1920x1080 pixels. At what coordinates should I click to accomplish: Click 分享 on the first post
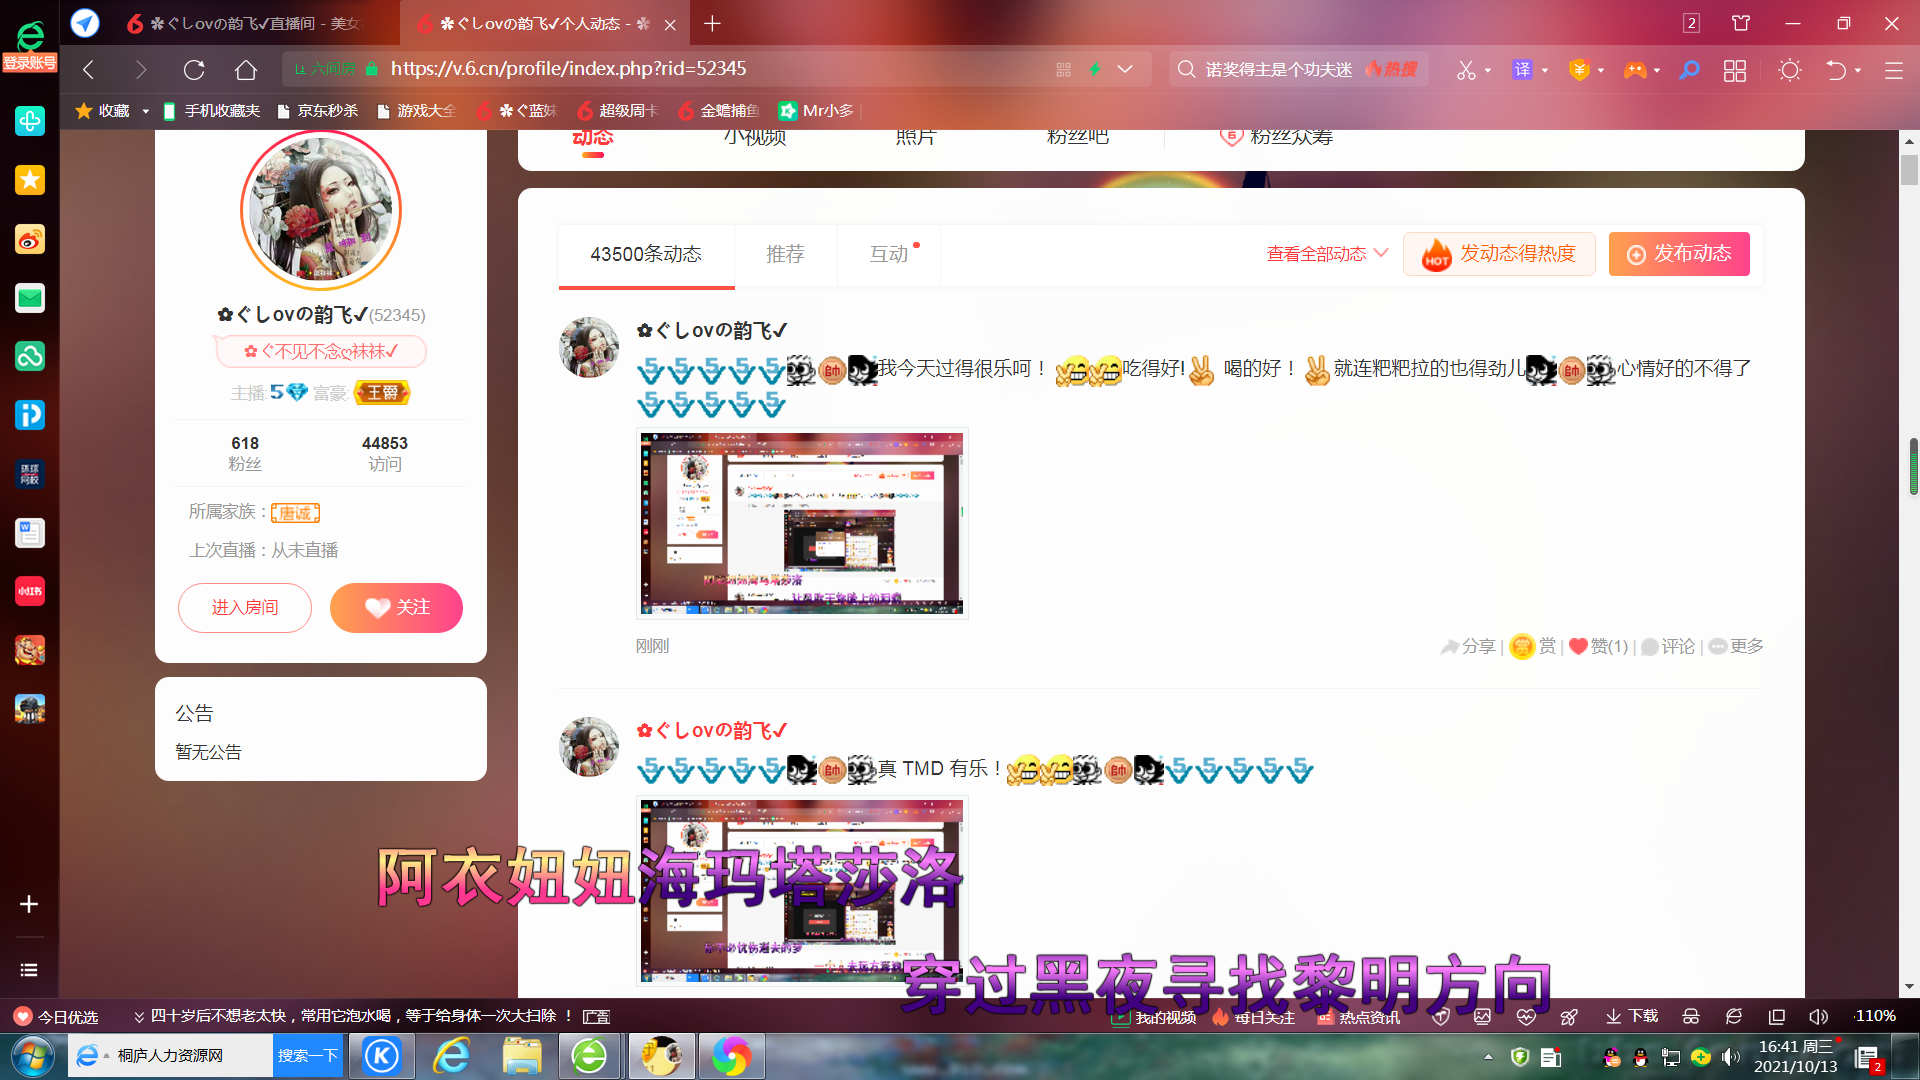[1468, 647]
